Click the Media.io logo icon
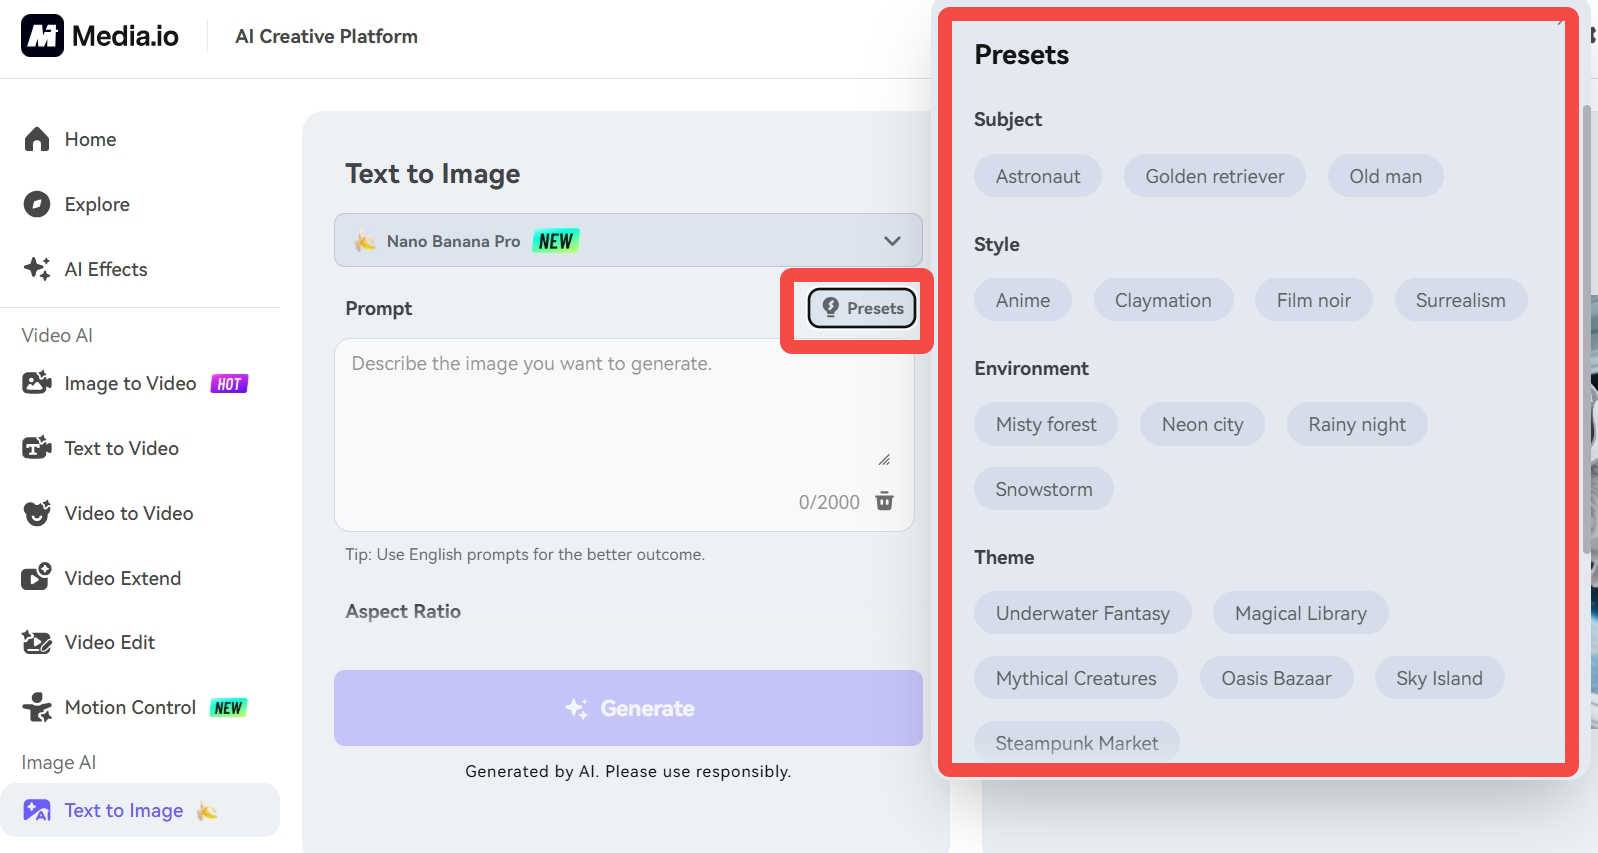Screen dimensions: 1598x853 tap(42, 36)
